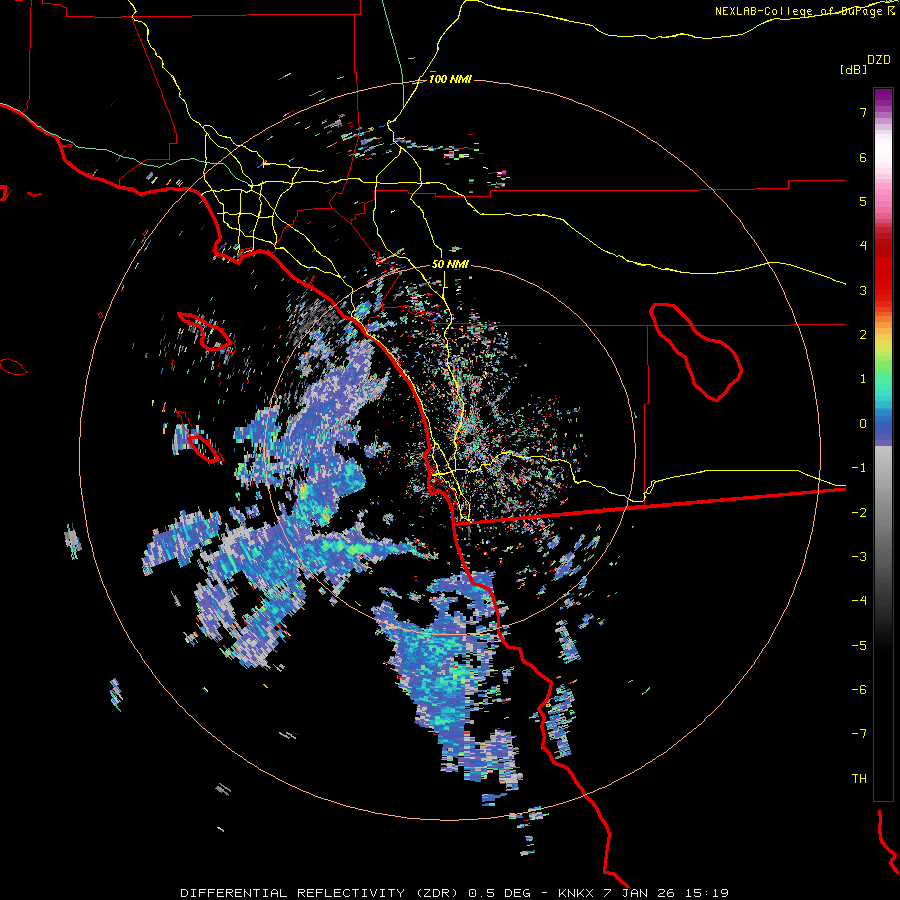Click the 2 value on the color scale

(863, 335)
